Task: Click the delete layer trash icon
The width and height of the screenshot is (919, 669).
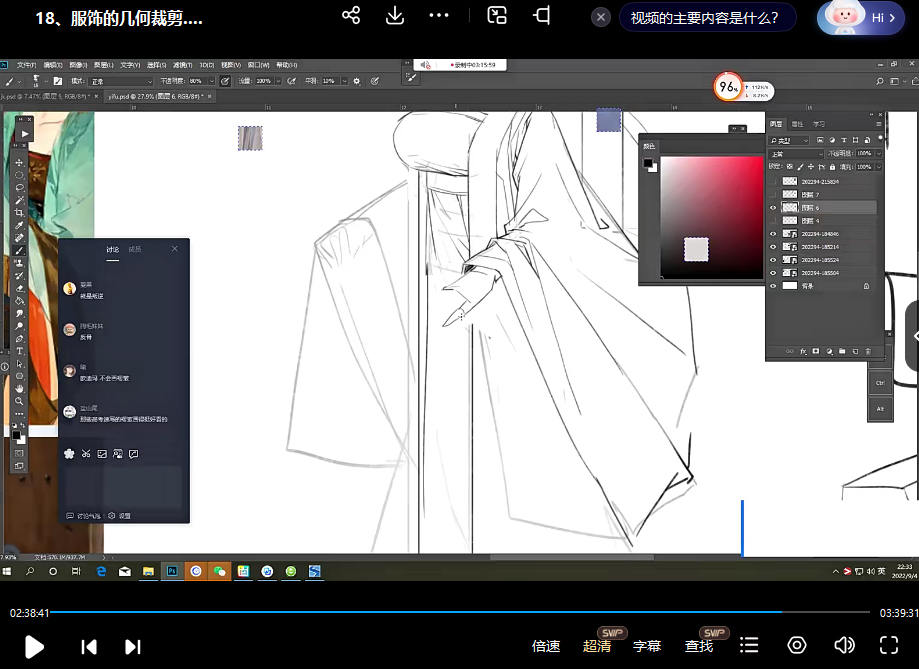Action: (x=868, y=352)
